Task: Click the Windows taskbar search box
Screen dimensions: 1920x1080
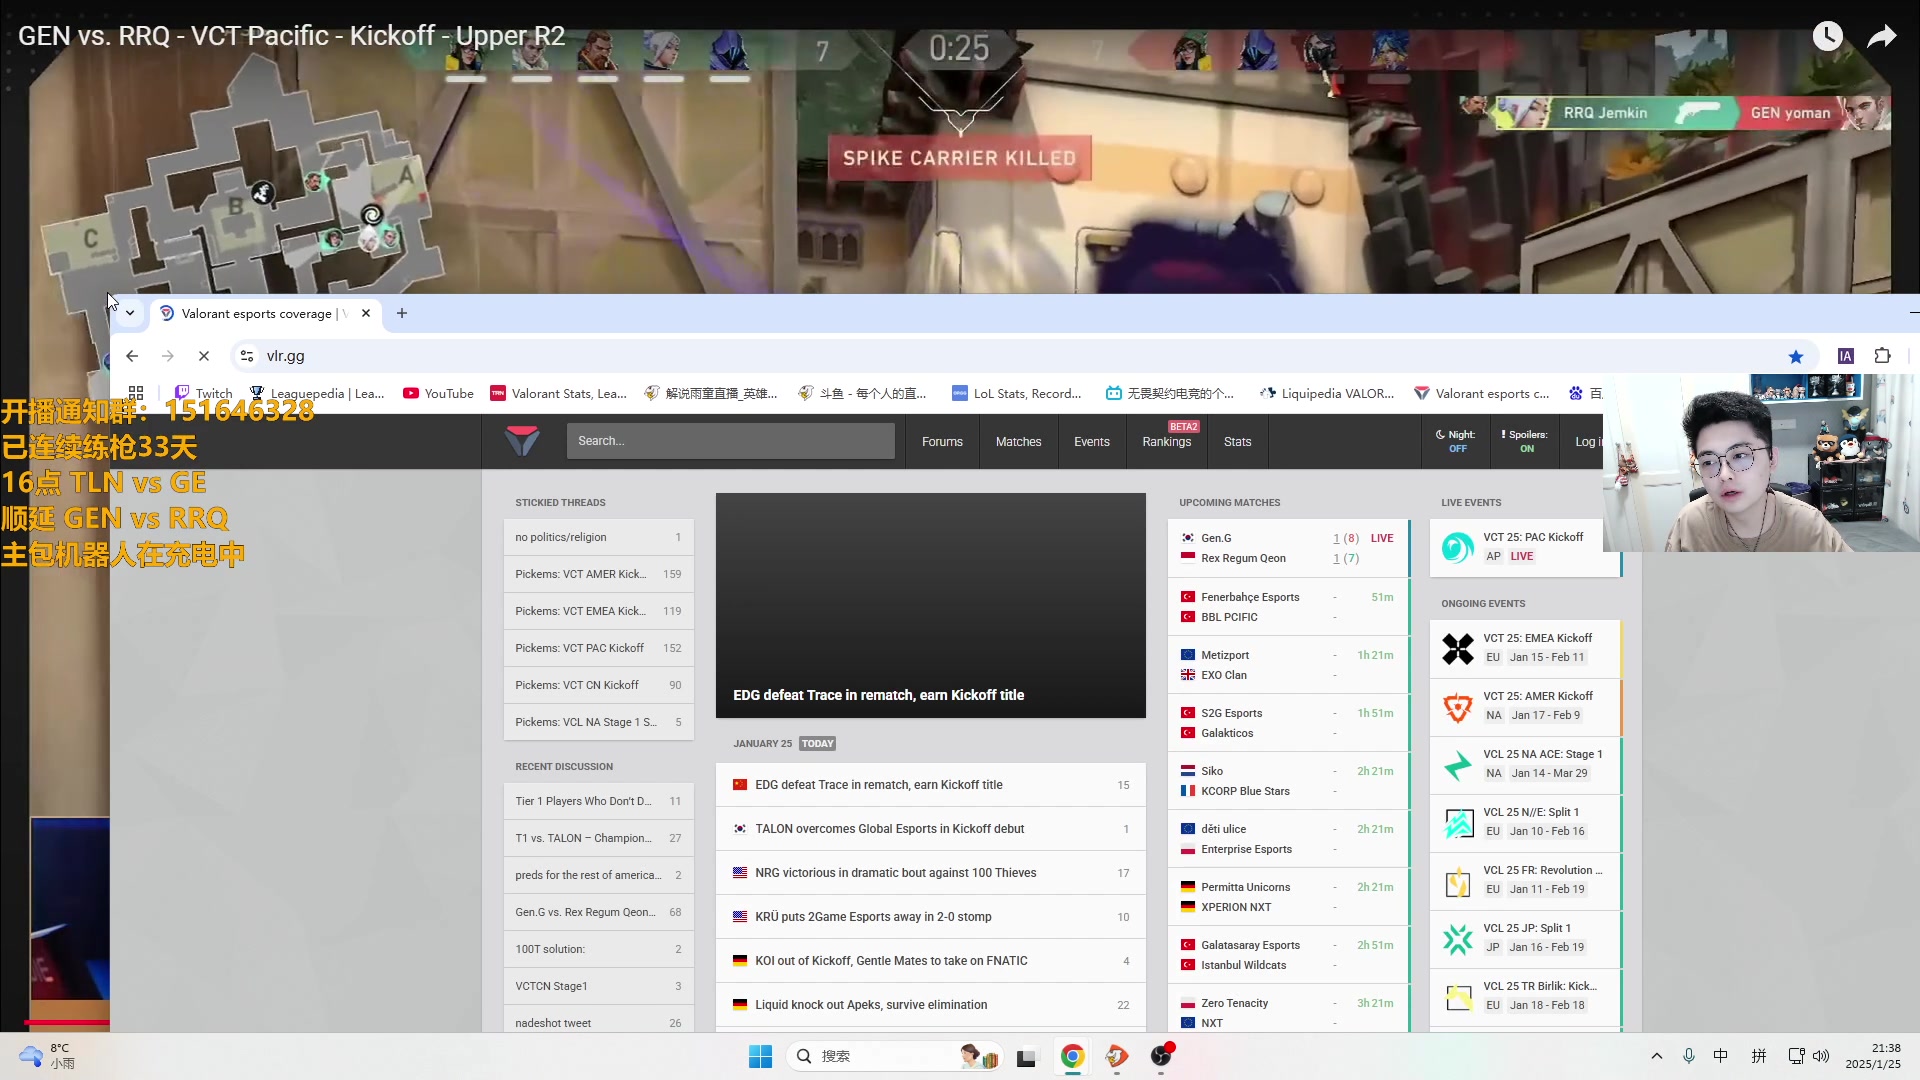Action: (x=894, y=1056)
